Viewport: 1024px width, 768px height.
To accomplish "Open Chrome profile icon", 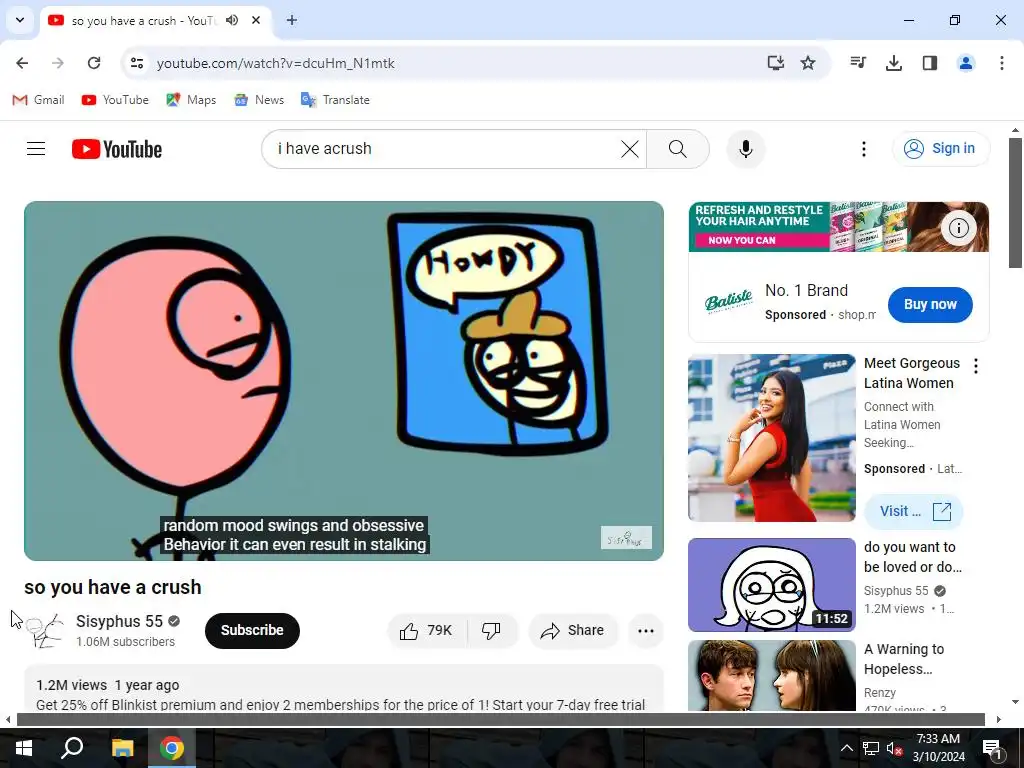I will [x=965, y=63].
